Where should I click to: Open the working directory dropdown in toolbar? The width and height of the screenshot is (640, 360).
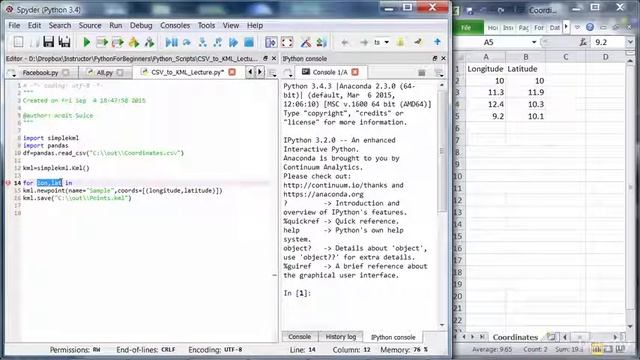(387, 42)
